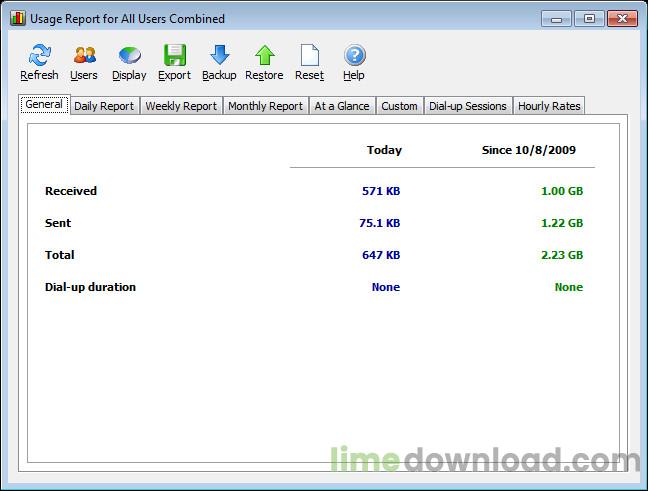Switch to the Hourly Rates tab
The height and width of the screenshot is (491, 648).
[549, 106]
